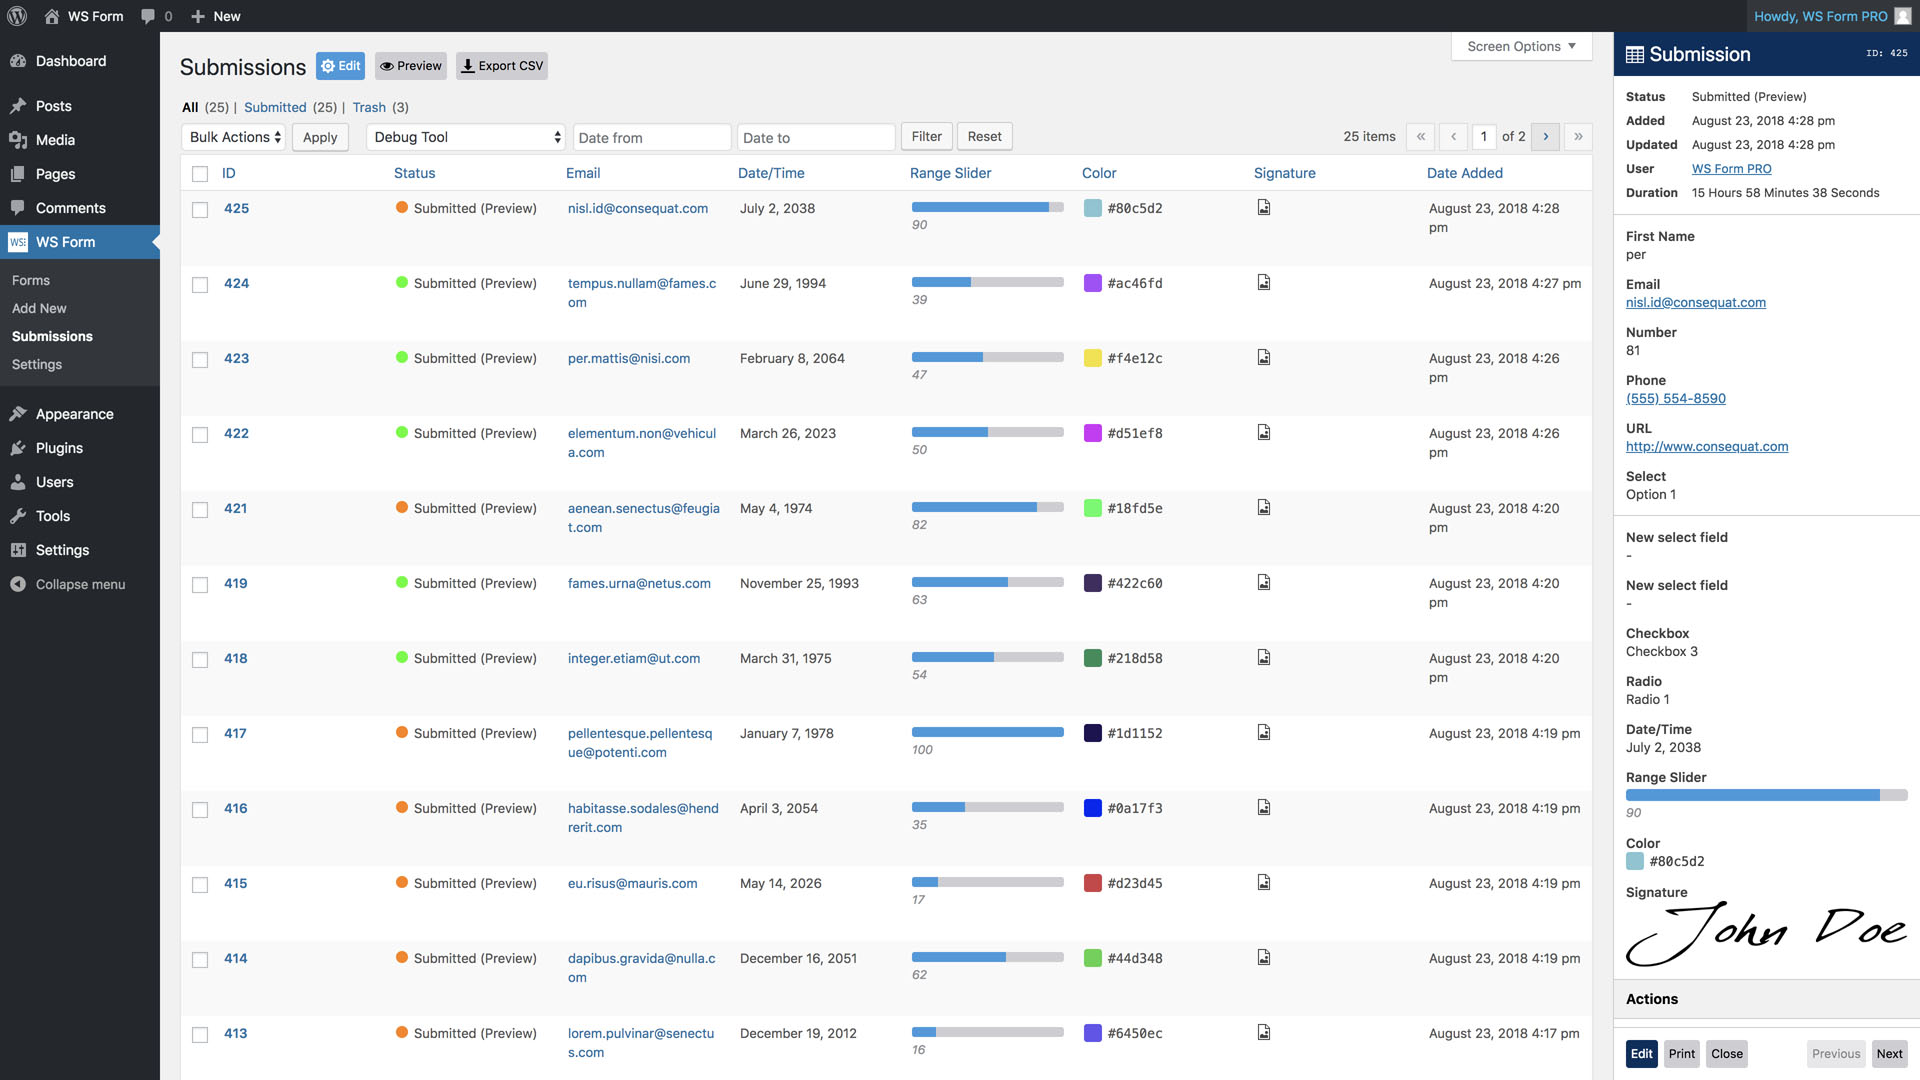Focus the Date from input field
Screen dimensions: 1920x1080
coord(652,137)
